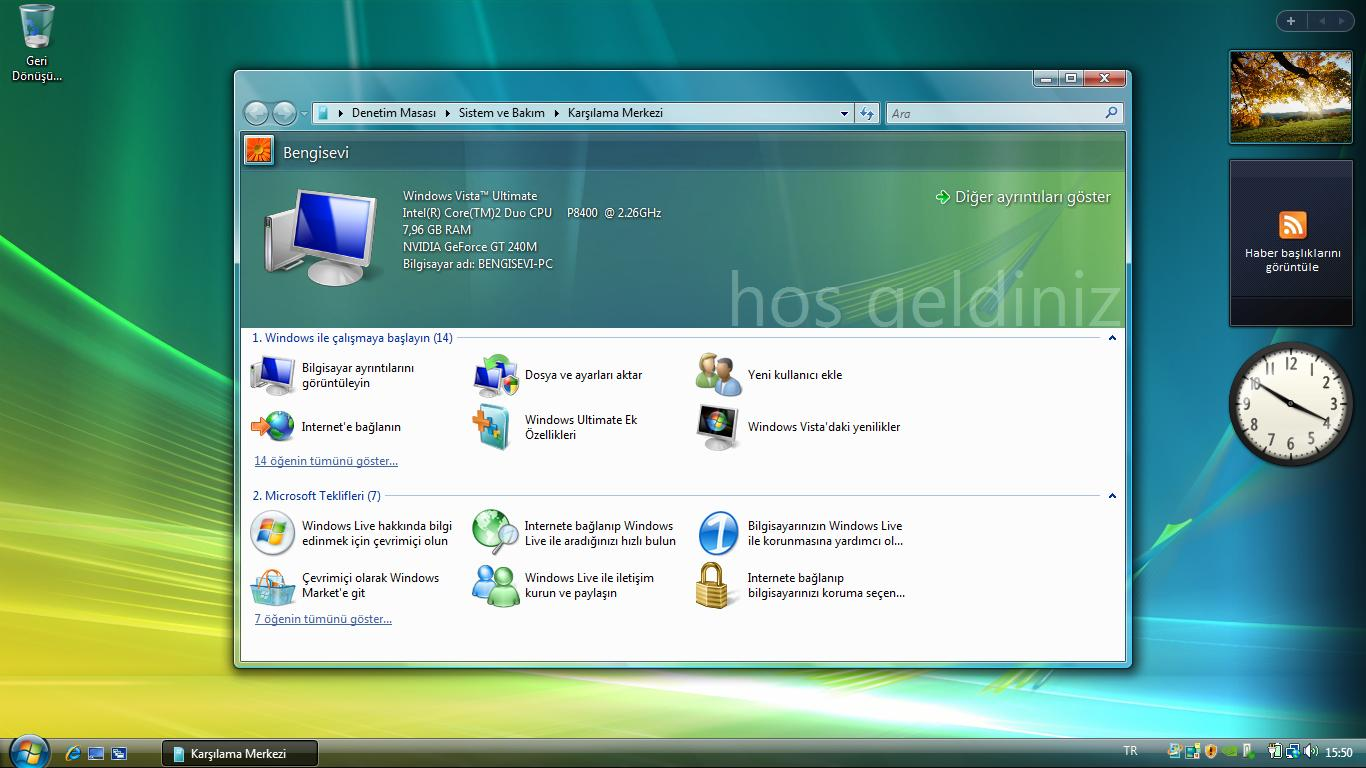Click the NVIDIA GeForce GT 240M text

point(470,247)
